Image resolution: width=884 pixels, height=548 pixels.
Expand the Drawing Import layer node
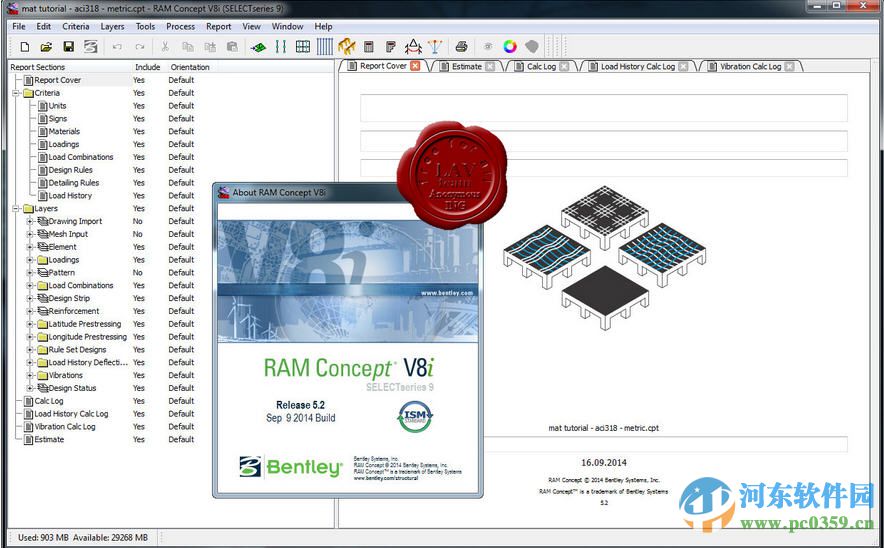(30, 222)
